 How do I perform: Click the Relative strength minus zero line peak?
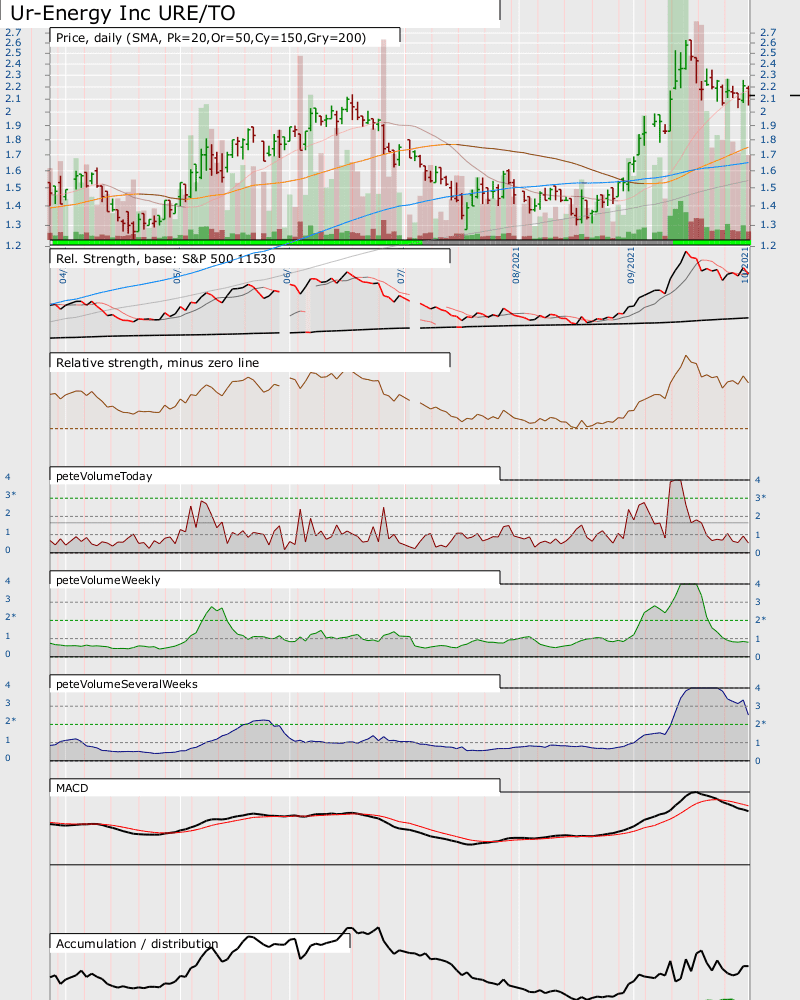[x=686, y=357]
